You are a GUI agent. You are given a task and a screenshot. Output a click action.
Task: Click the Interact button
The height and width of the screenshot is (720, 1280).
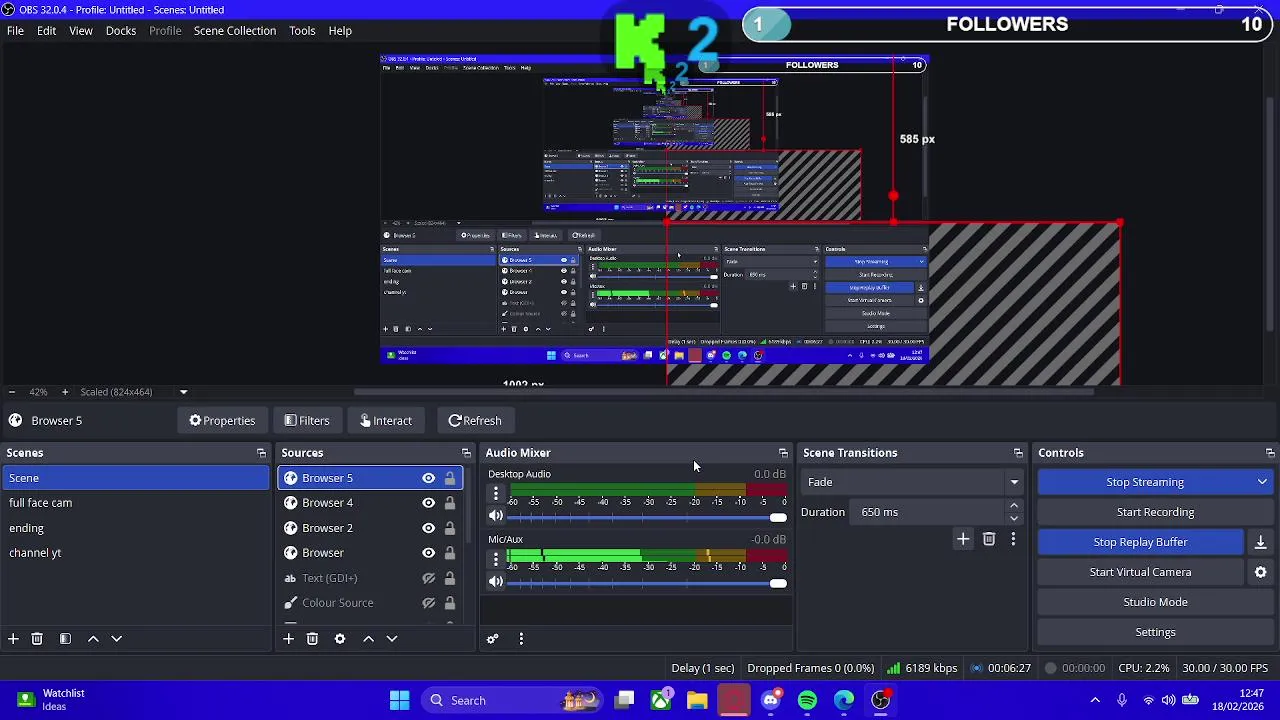[386, 421]
